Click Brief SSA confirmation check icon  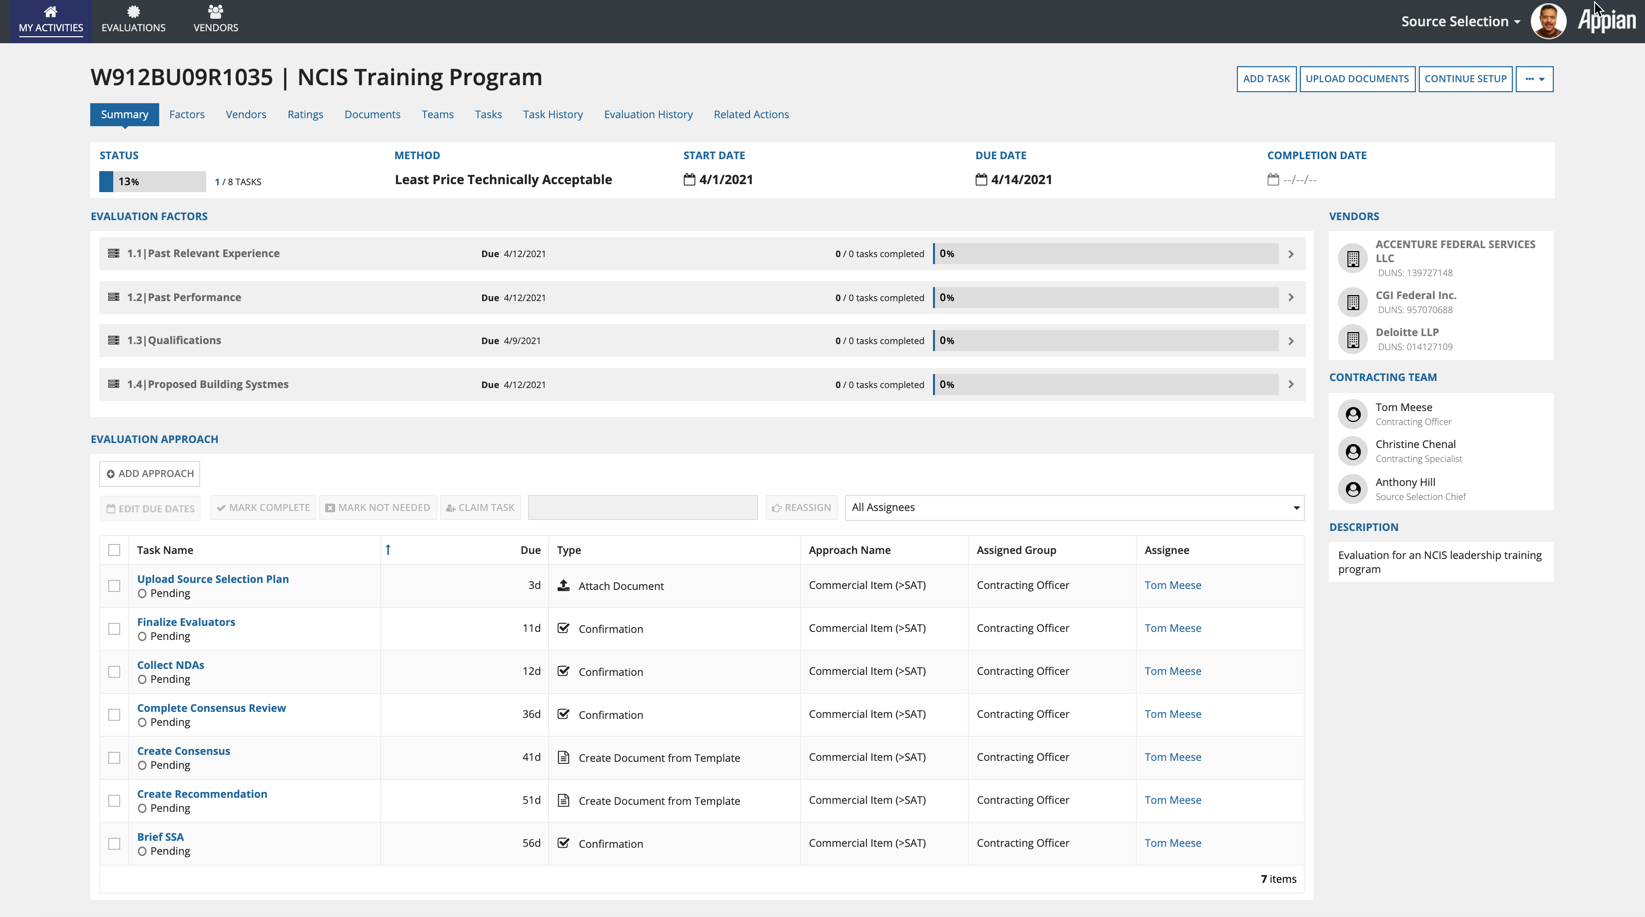[564, 844]
